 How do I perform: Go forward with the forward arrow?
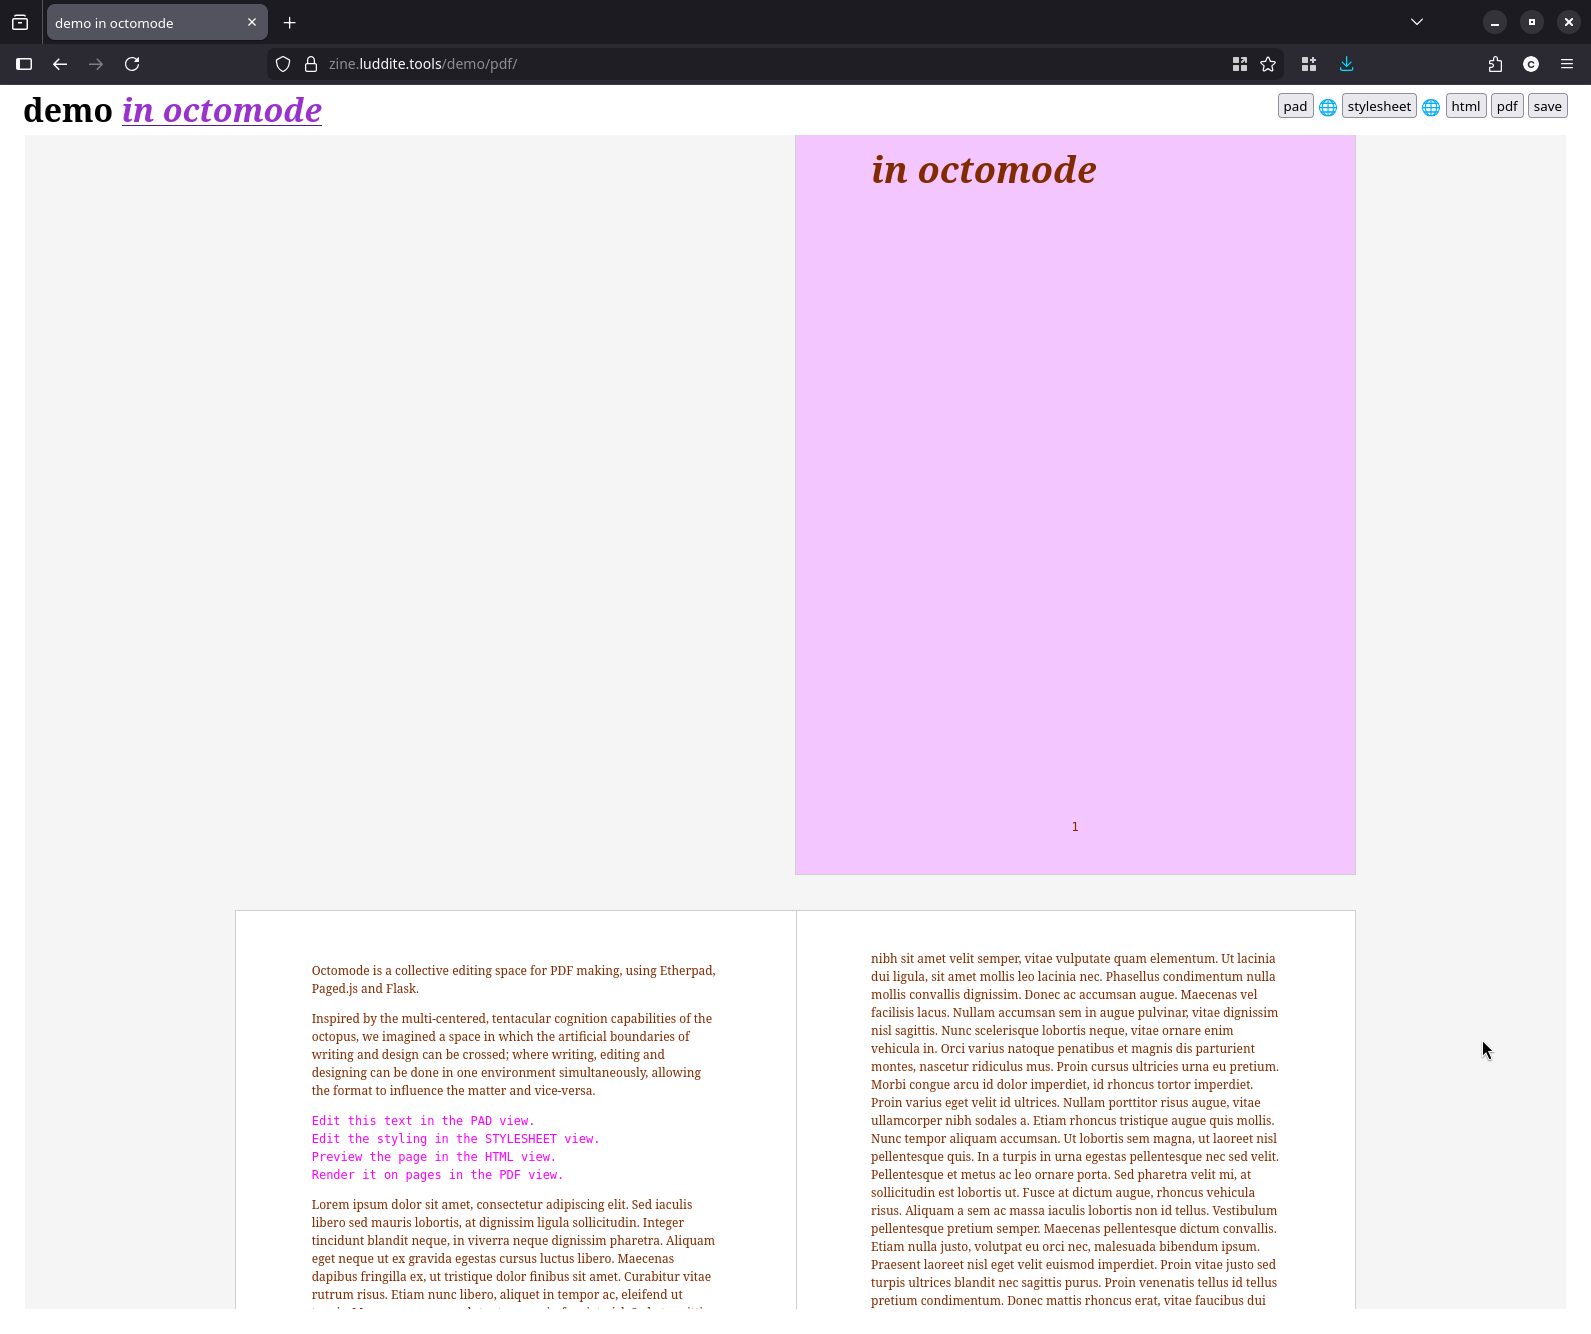(x=96, y=64)
